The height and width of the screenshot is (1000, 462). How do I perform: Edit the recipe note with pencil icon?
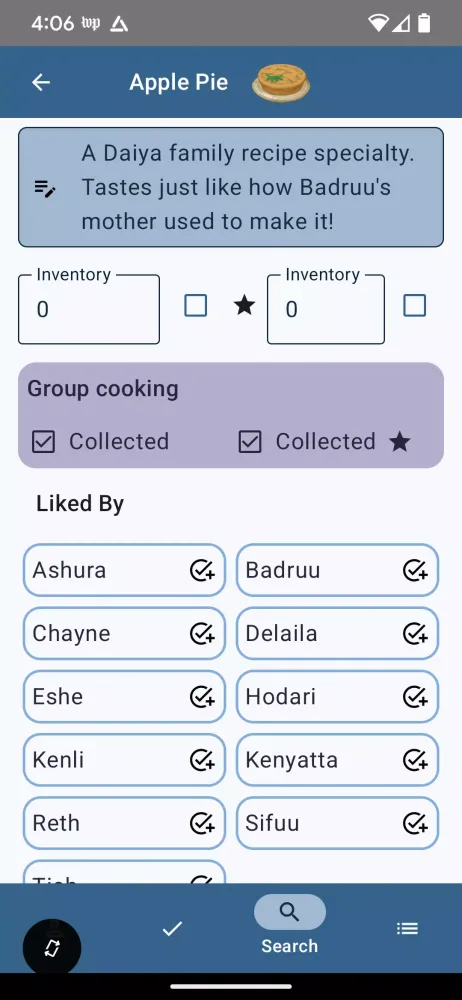[45, 188]
